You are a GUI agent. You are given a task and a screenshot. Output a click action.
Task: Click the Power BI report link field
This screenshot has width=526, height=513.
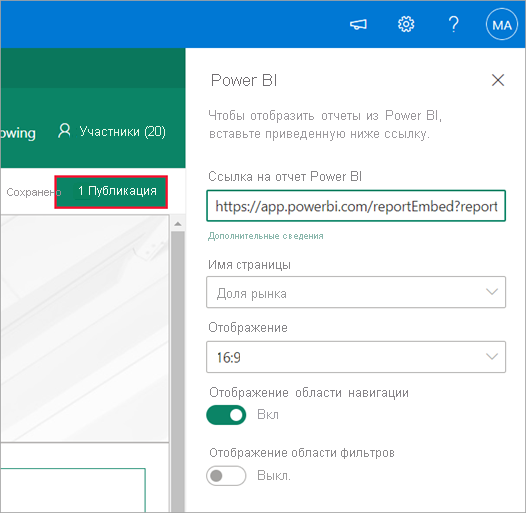click(x=356, y=206)
